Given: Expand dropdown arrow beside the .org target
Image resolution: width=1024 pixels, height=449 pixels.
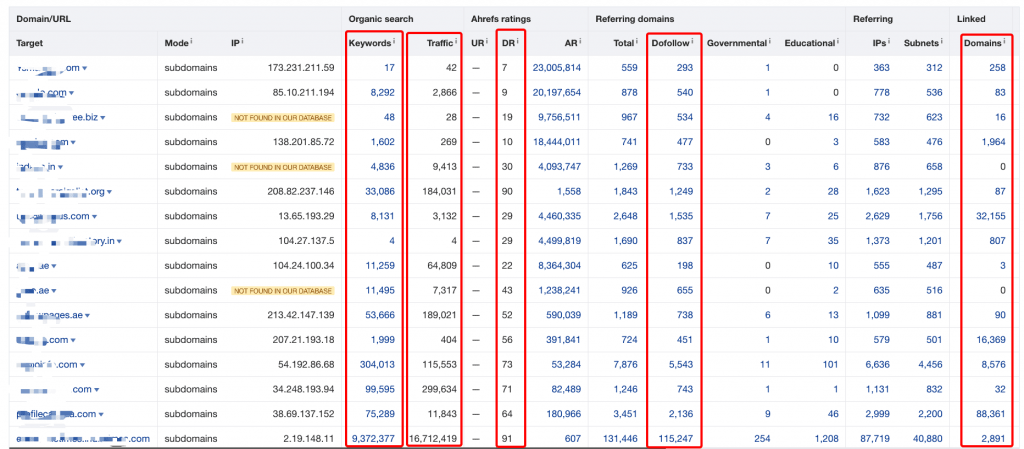Looking at the screenshot, I should [x=109, y=192].
